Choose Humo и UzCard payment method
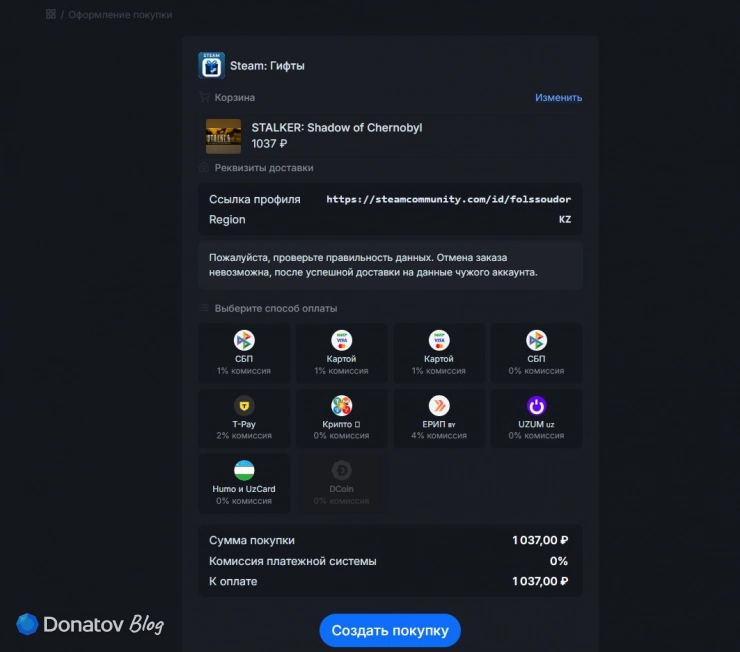Viewport: 740px width, 652px height. click(x=244, y=483)
